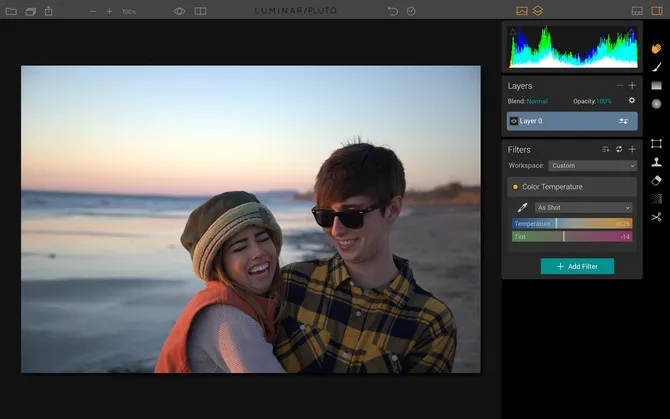Screen dimensions: 670x419
Task: Toggle the before/after preview eye icon
Action: click(180, 11)
